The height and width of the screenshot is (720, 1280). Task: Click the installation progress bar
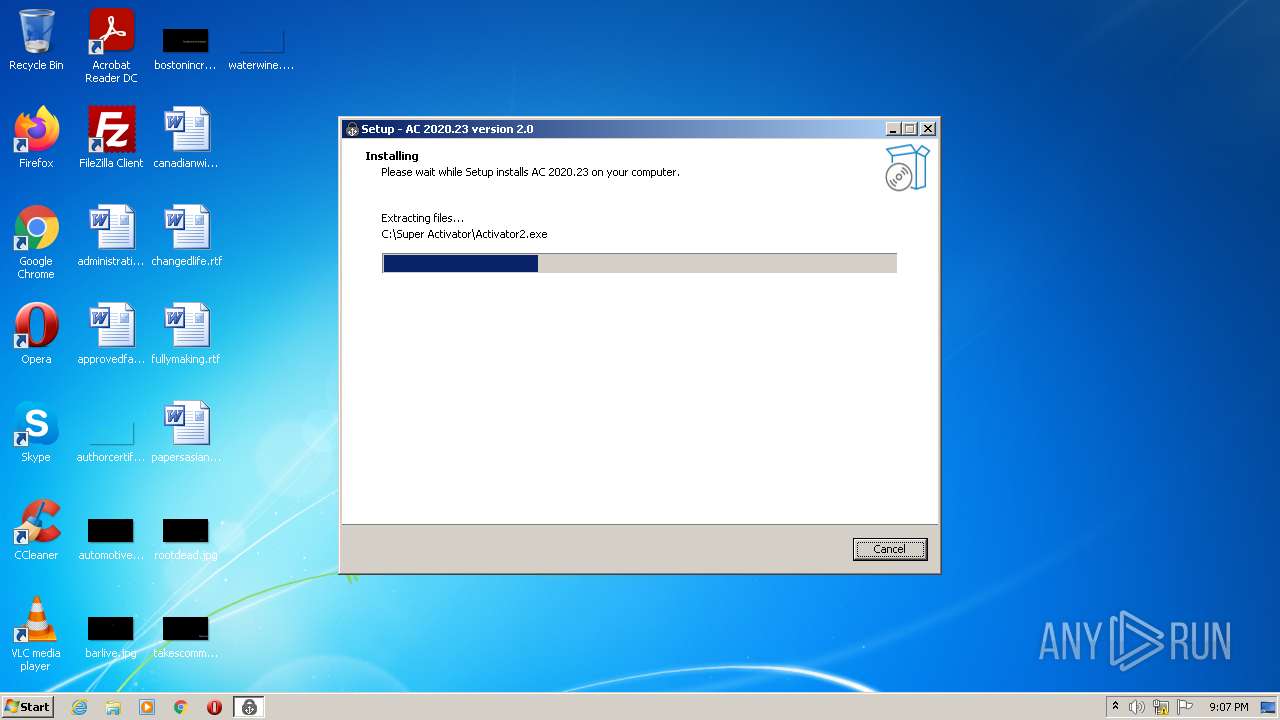(x=639, y=263)
